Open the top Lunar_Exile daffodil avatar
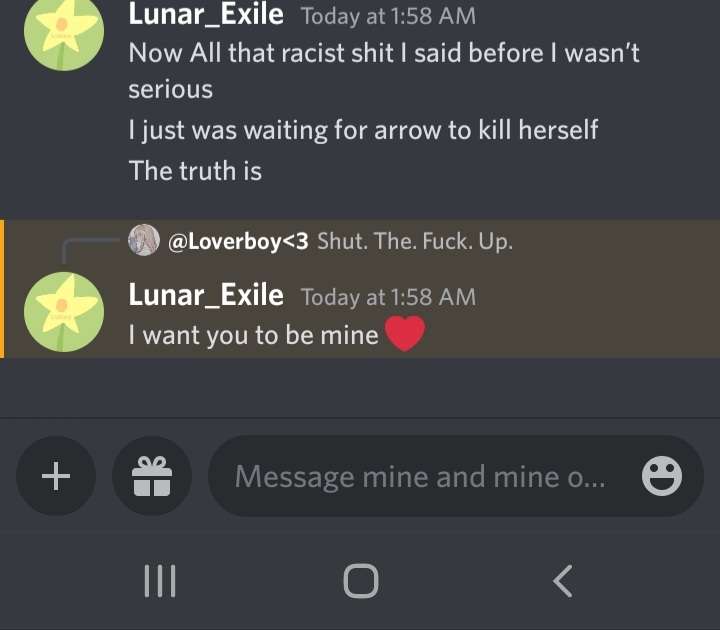720x630 pixels. pos(64,31)
